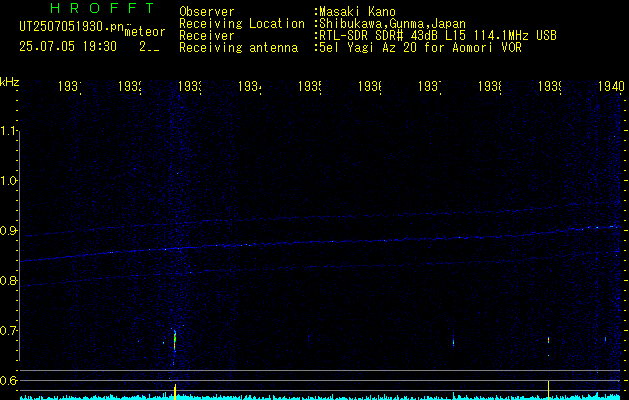Click the 1.0 frequency axis label

(9, 181)
